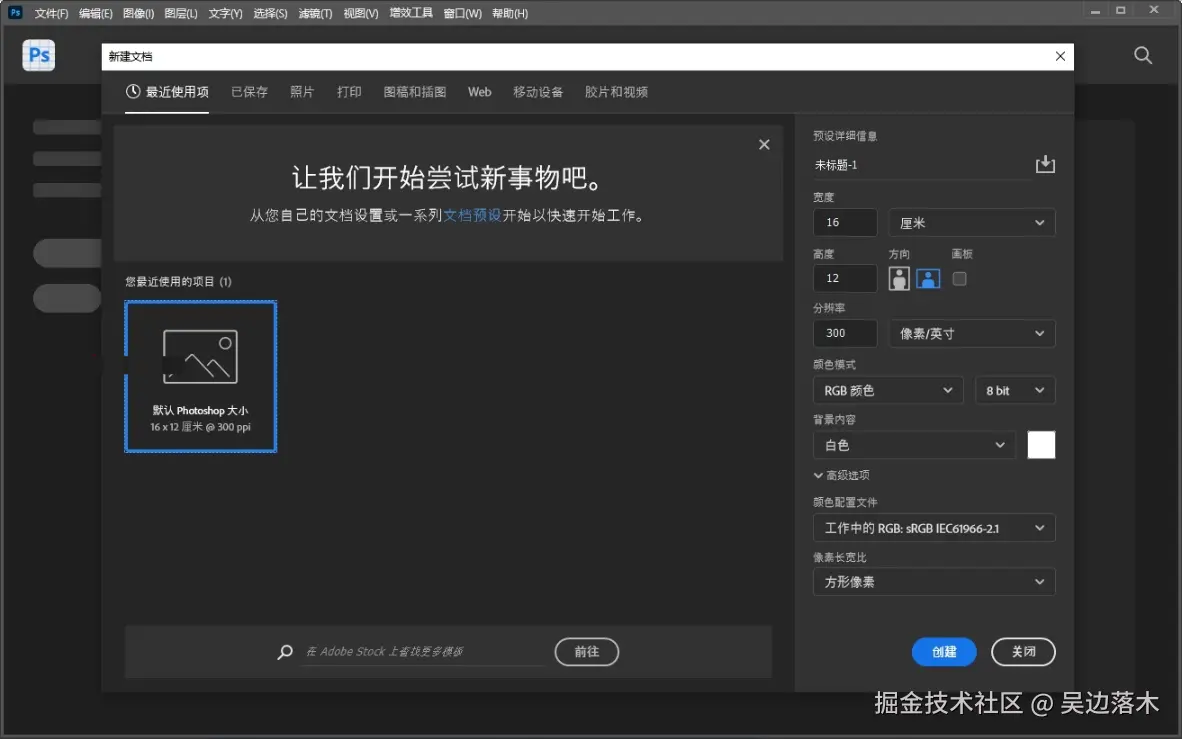The width and height of the screenshot is (1182, 739).
Task: Switch to the 图稿和插图 tab
Action: pyautogui.click(x=415, y=92)
